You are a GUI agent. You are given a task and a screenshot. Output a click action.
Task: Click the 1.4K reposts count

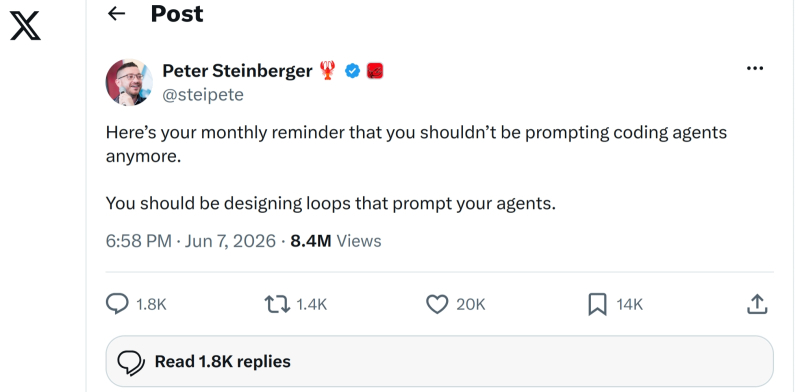point(311,305)
